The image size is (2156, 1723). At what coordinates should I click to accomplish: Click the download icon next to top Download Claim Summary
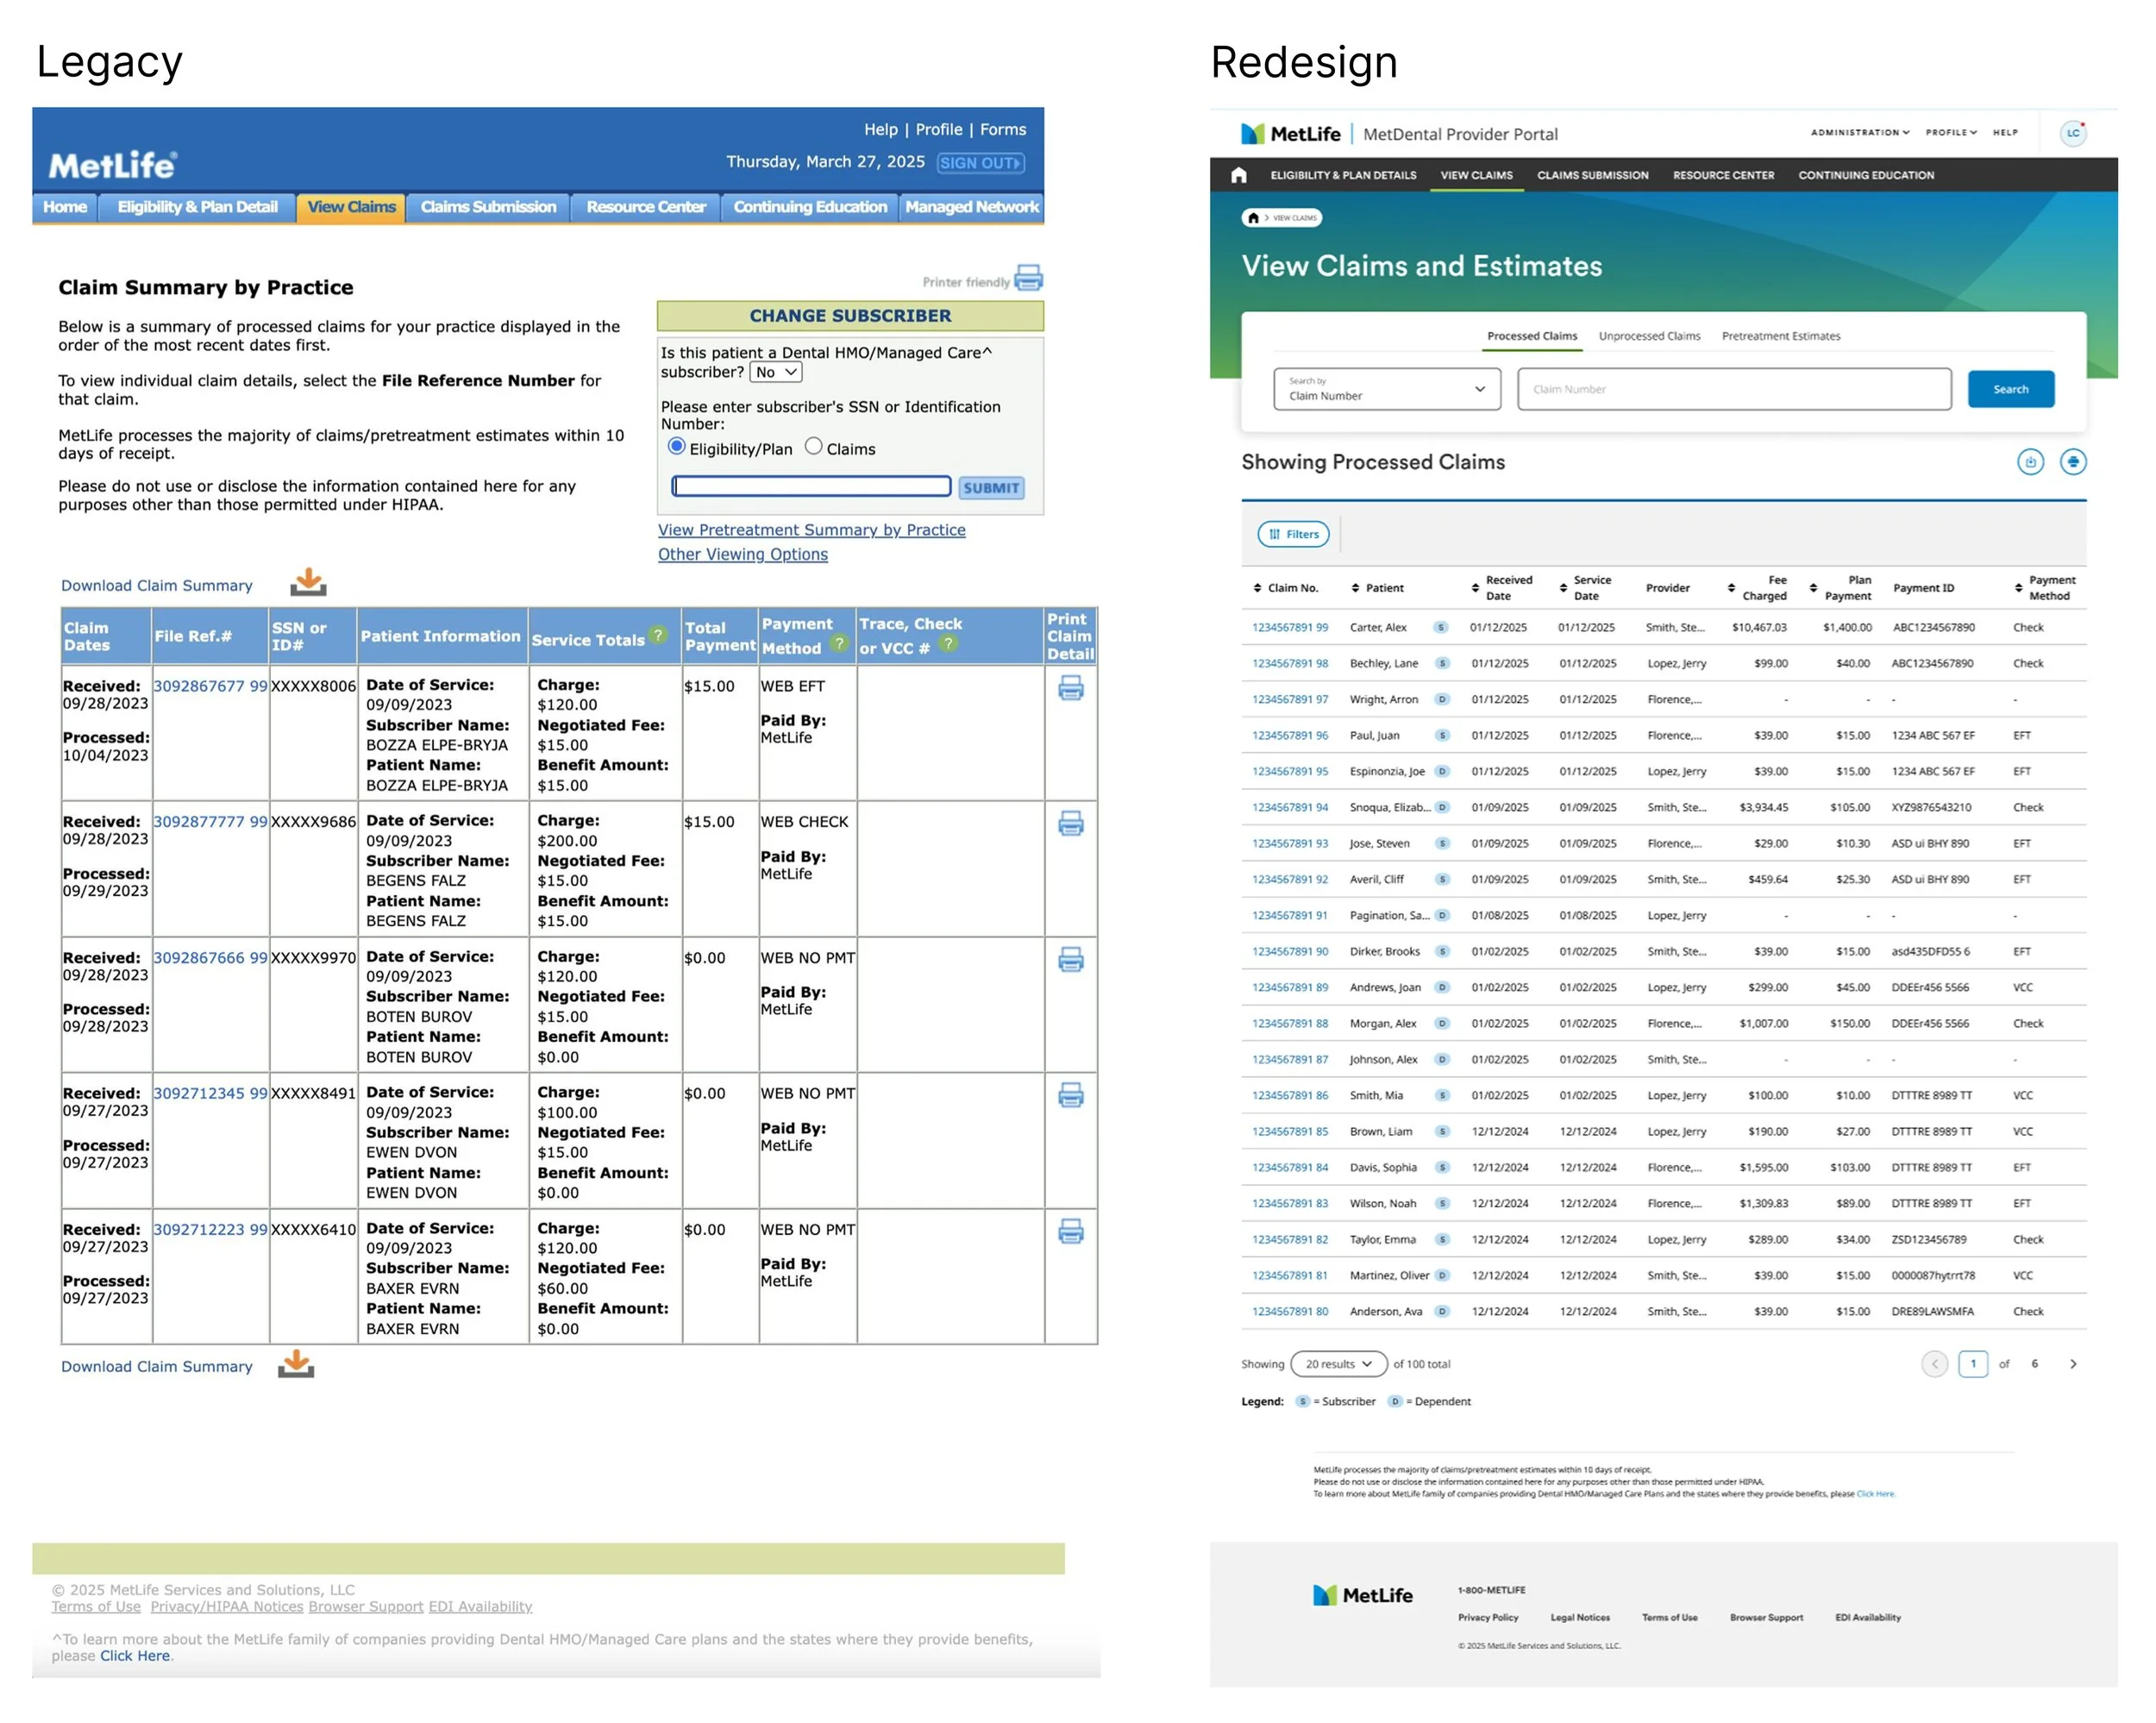pos(309,583)
